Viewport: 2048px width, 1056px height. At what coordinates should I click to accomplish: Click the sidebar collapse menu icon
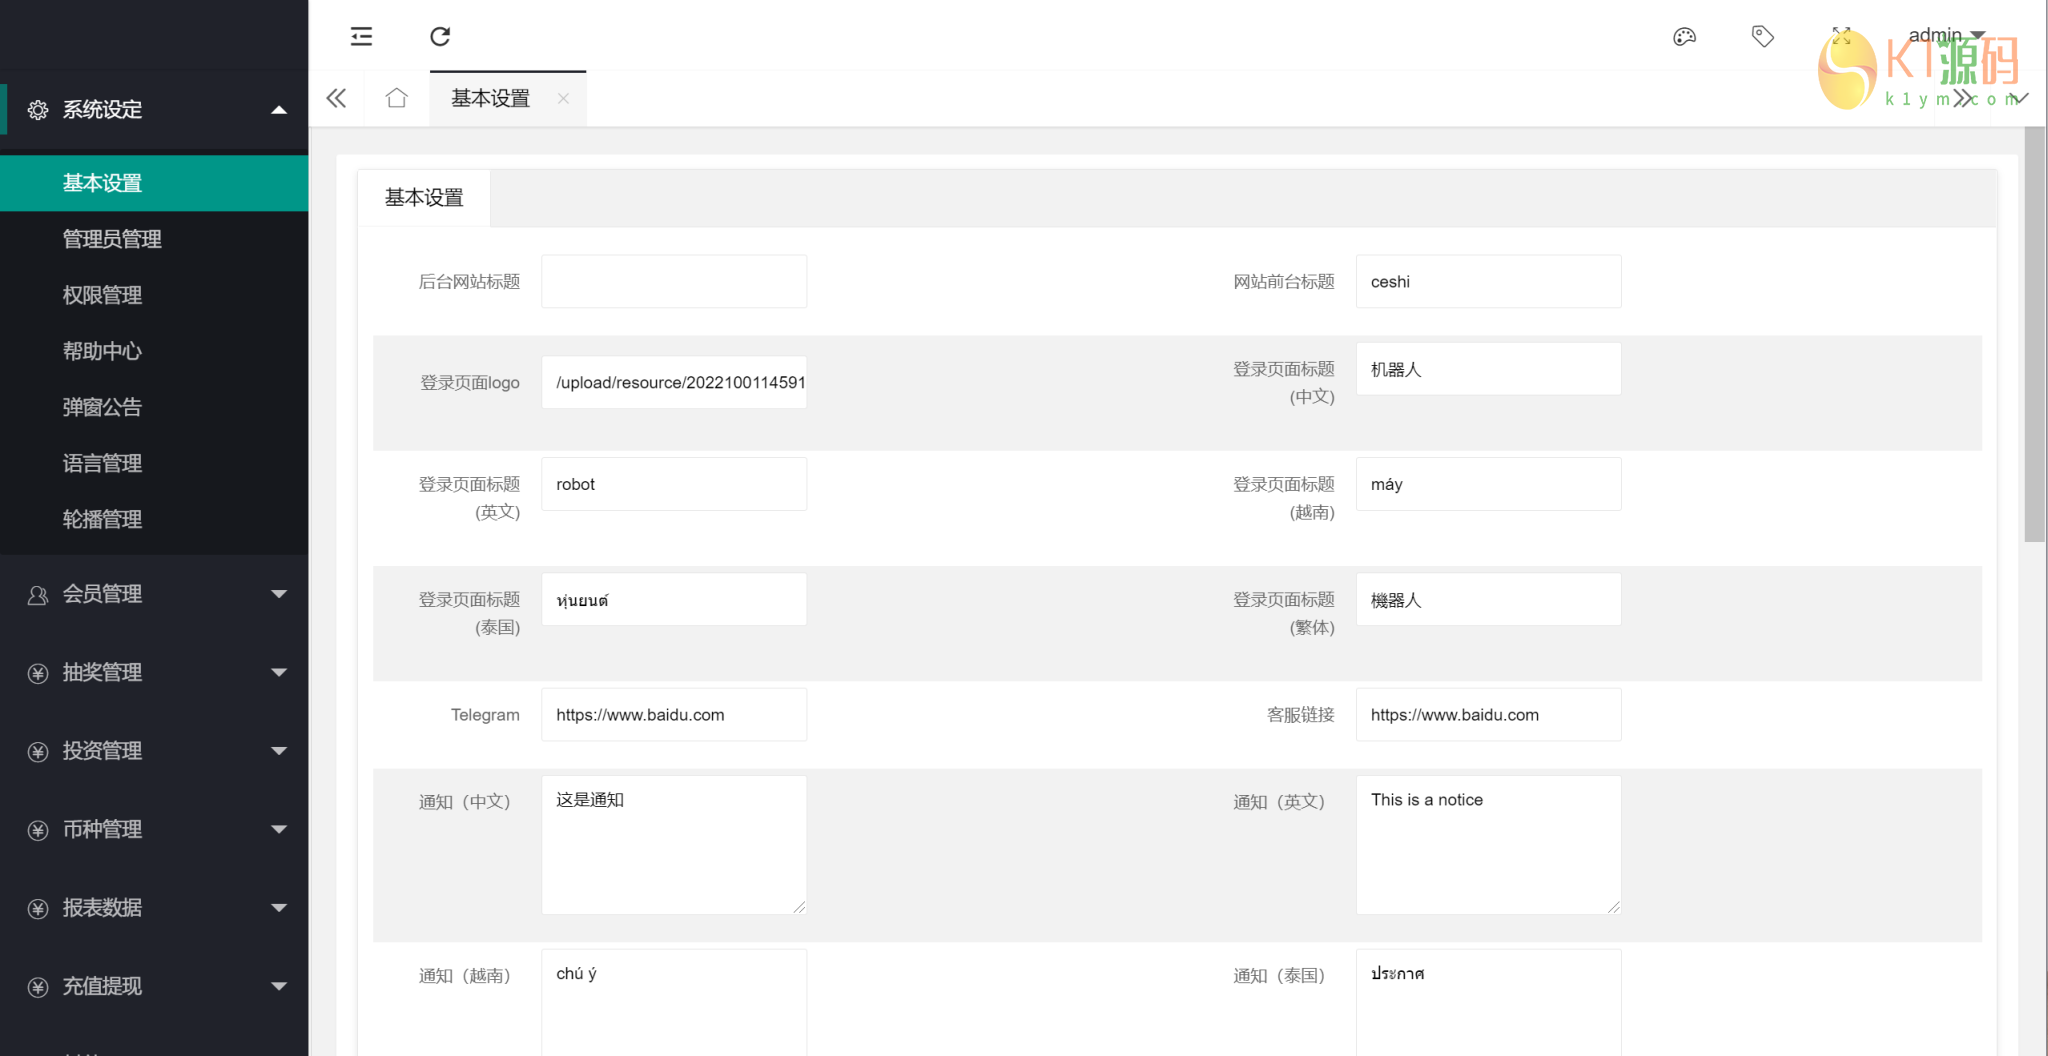pos(361,37)
